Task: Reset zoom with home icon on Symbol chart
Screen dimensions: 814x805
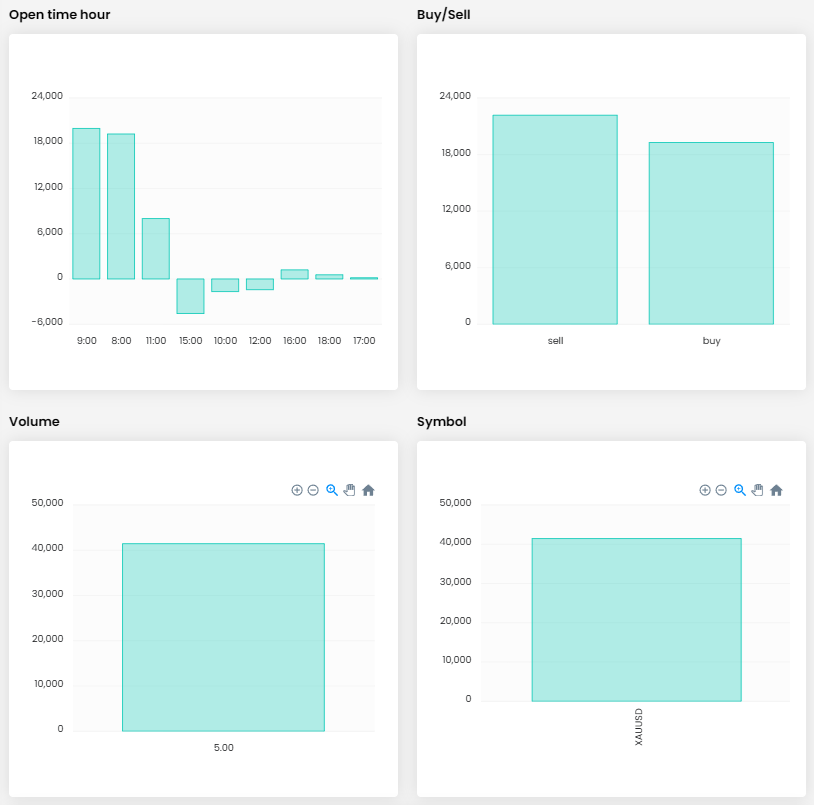Action: 776,490
